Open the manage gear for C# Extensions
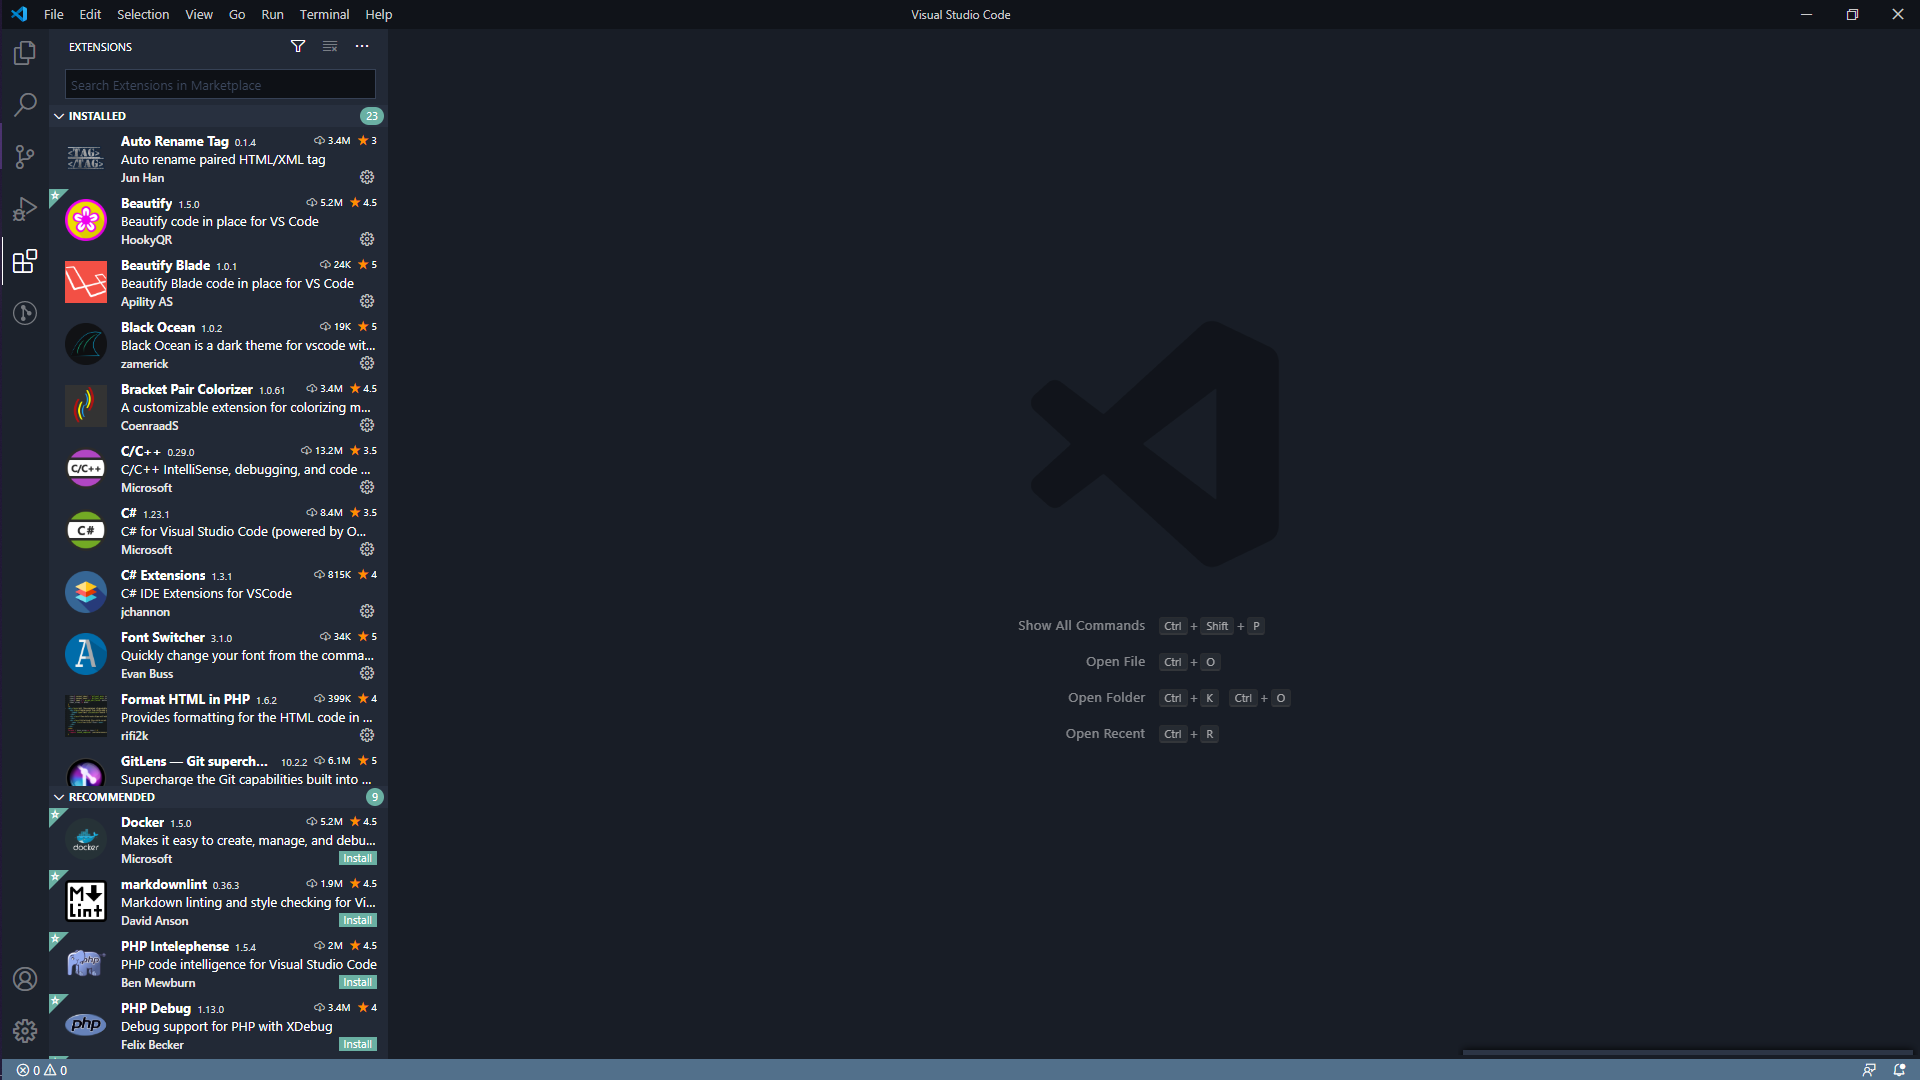This screenshot has height=1080, width=1920. click(x=367, y=611)
